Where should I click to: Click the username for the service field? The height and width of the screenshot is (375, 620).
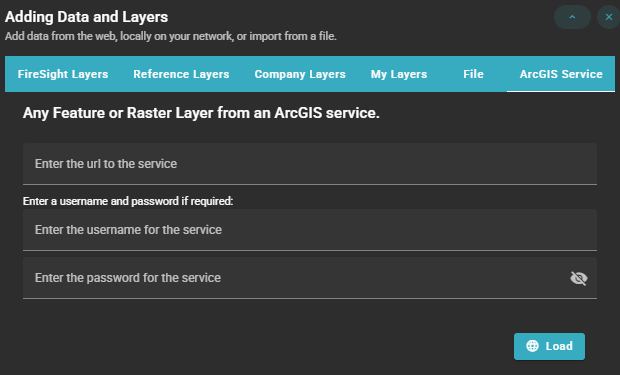pyautogui.click(x=310, y=230)
